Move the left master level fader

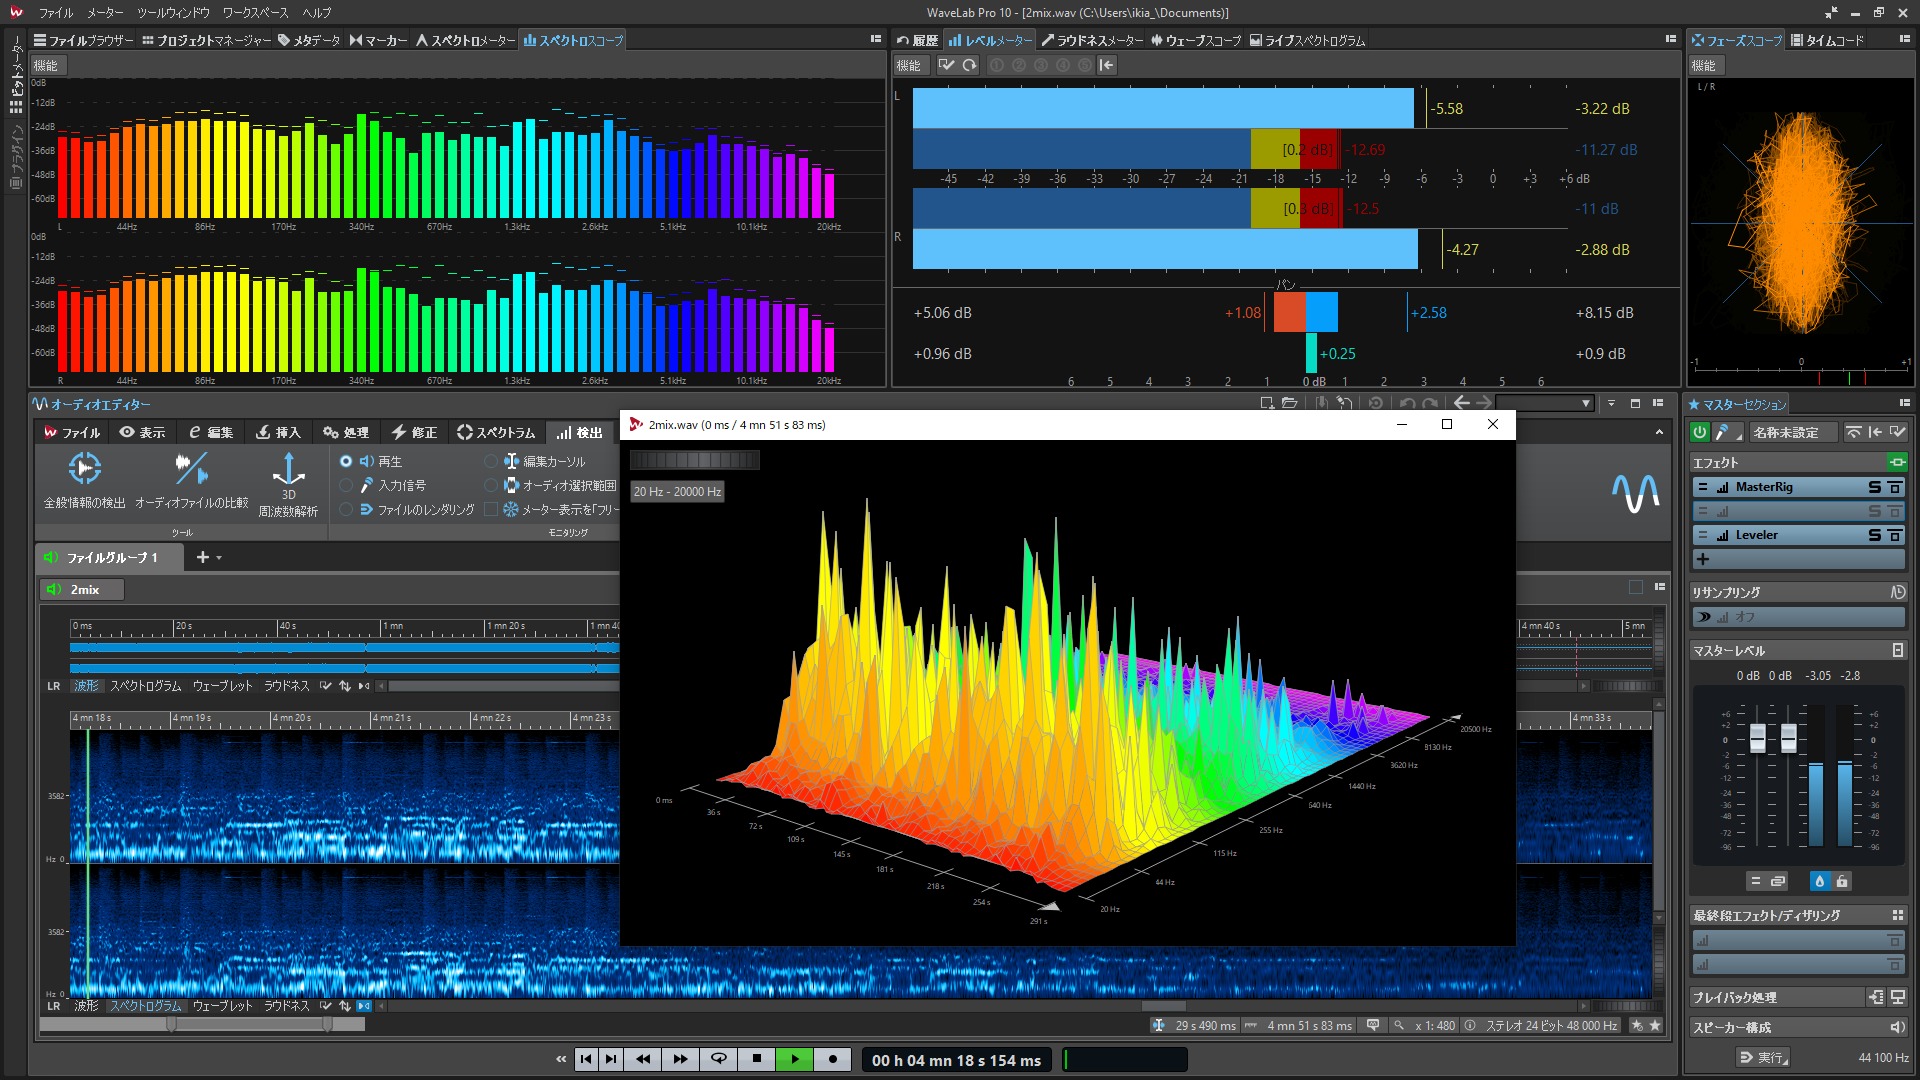(1757, 738)
